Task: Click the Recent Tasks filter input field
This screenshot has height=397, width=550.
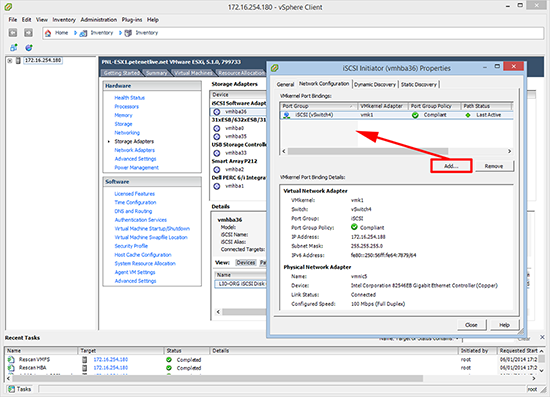Action: tap(489, 339)
